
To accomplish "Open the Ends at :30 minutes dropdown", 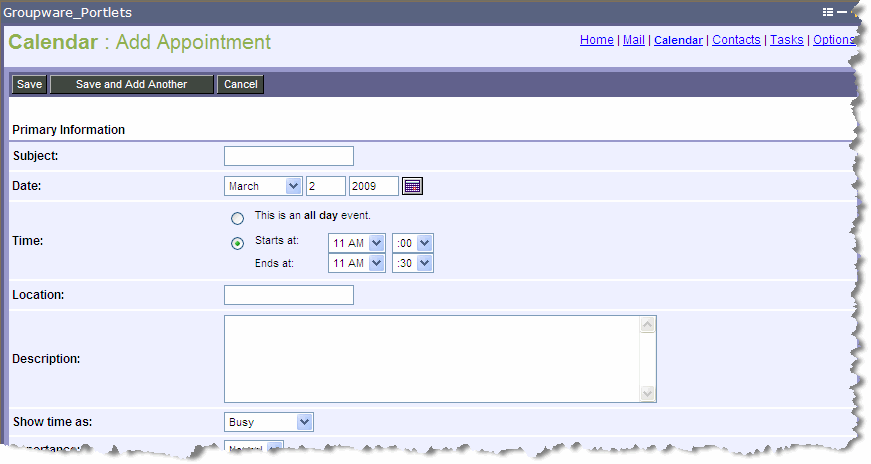I will click(413, 263).
